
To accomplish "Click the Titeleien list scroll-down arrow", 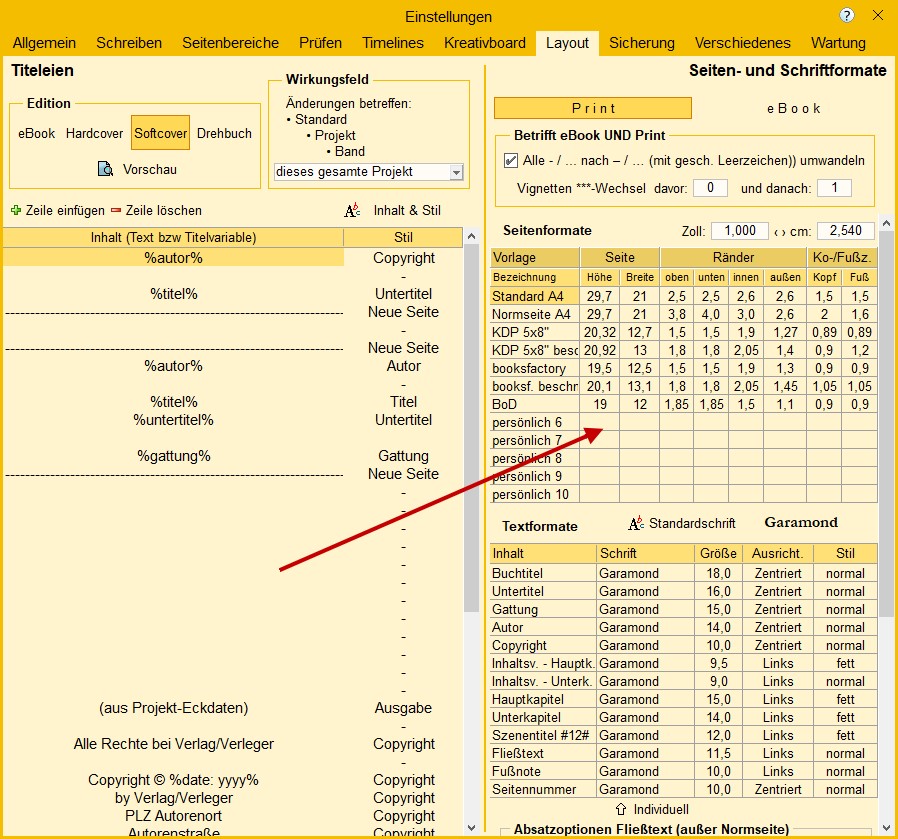I will tap(471, 828).
